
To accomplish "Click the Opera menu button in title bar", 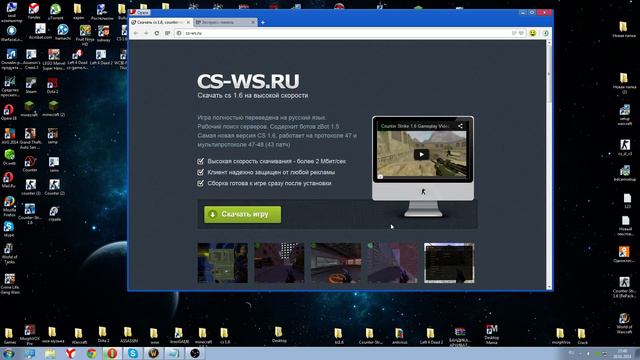I will tap(140, 12).
